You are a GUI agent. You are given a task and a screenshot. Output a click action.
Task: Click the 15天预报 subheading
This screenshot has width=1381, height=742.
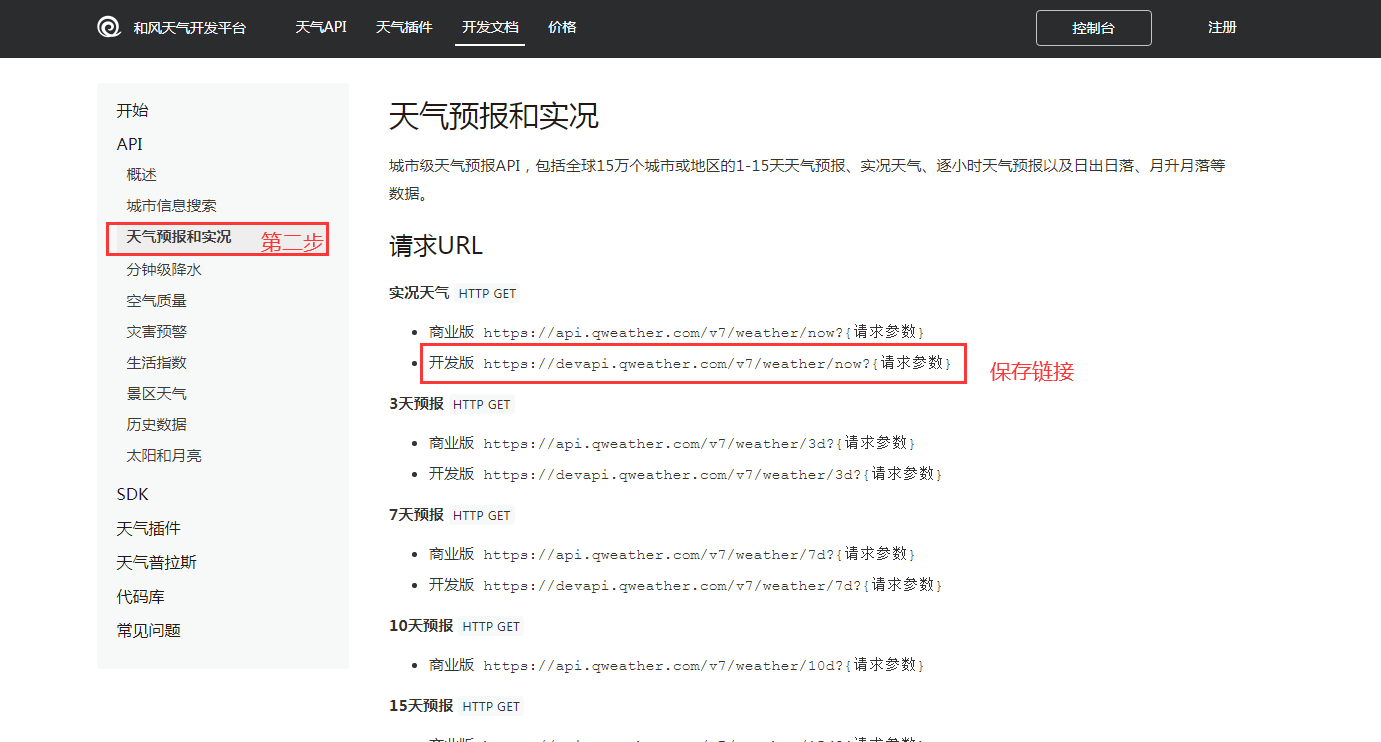(421, 706)
